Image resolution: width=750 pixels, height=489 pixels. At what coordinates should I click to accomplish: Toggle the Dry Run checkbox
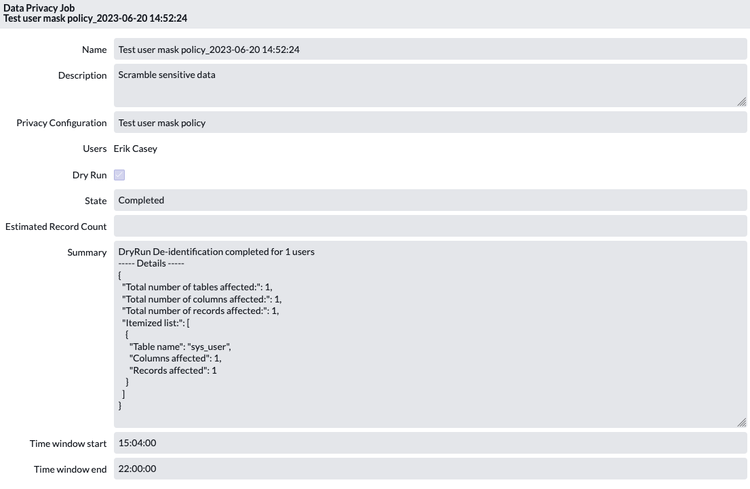[120, 175]
